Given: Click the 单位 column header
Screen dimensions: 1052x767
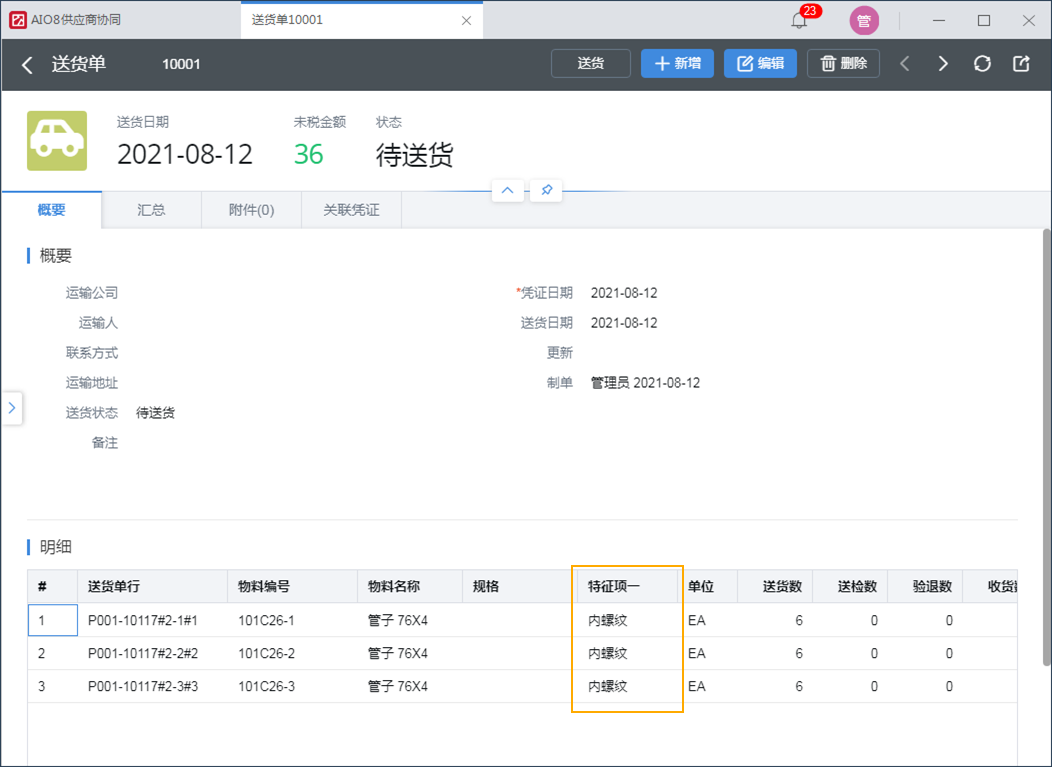Looking at the screenshot, I should [x=708, y=586].
